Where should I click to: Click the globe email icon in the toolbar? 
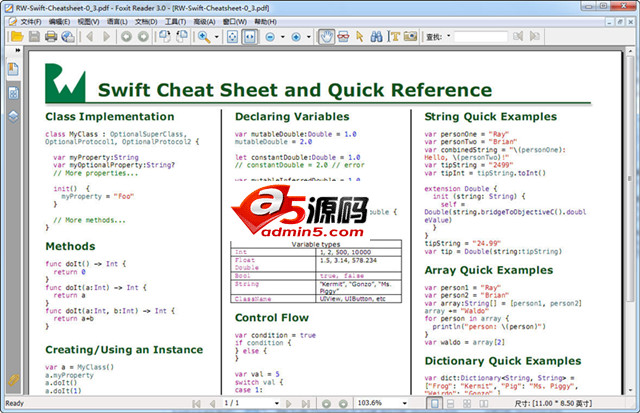[x=68, y=37]
